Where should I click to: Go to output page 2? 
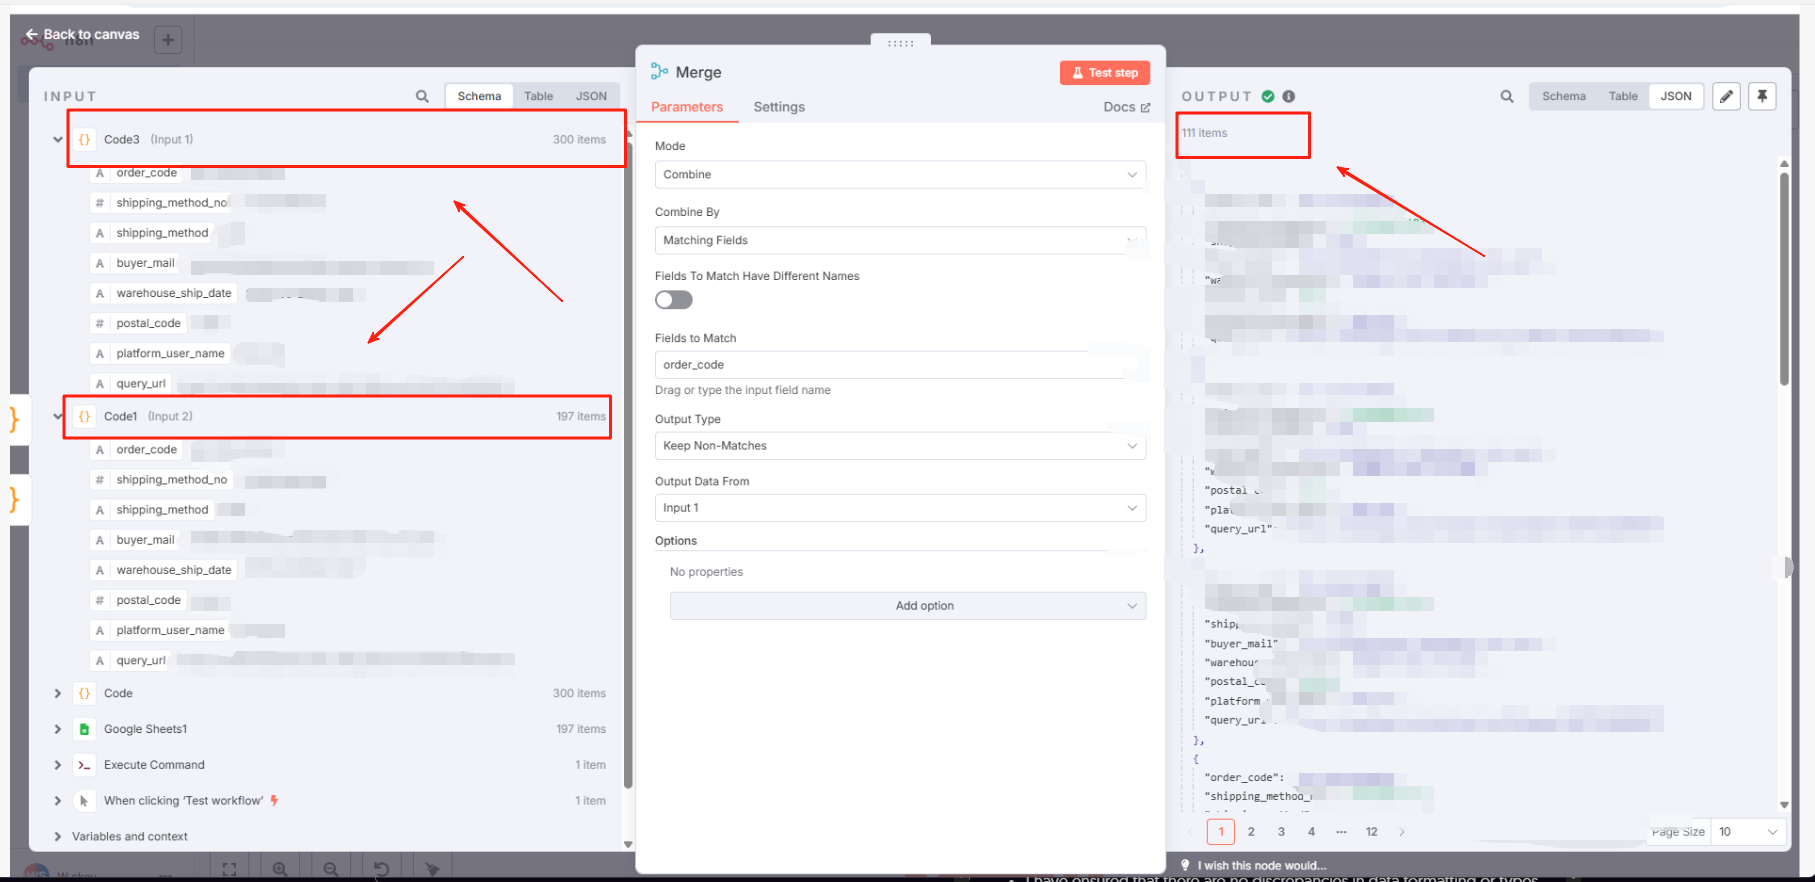pyautogui.click(x=1251, y=832)
